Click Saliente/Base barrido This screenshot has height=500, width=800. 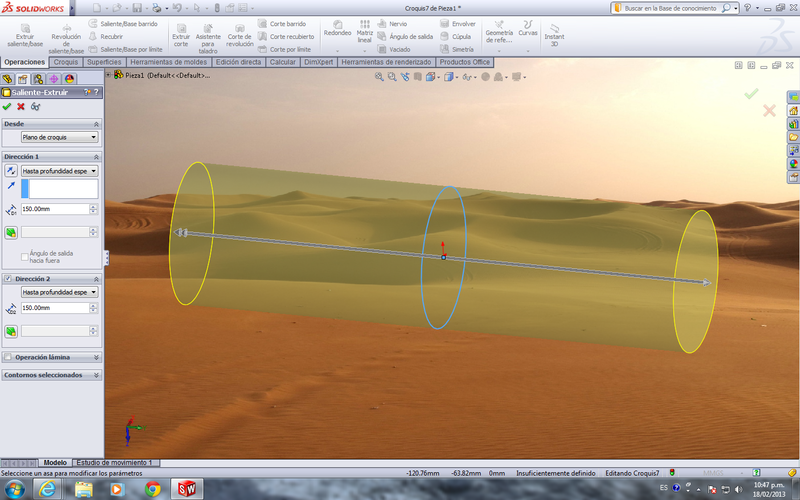click(x=123, y=23)
